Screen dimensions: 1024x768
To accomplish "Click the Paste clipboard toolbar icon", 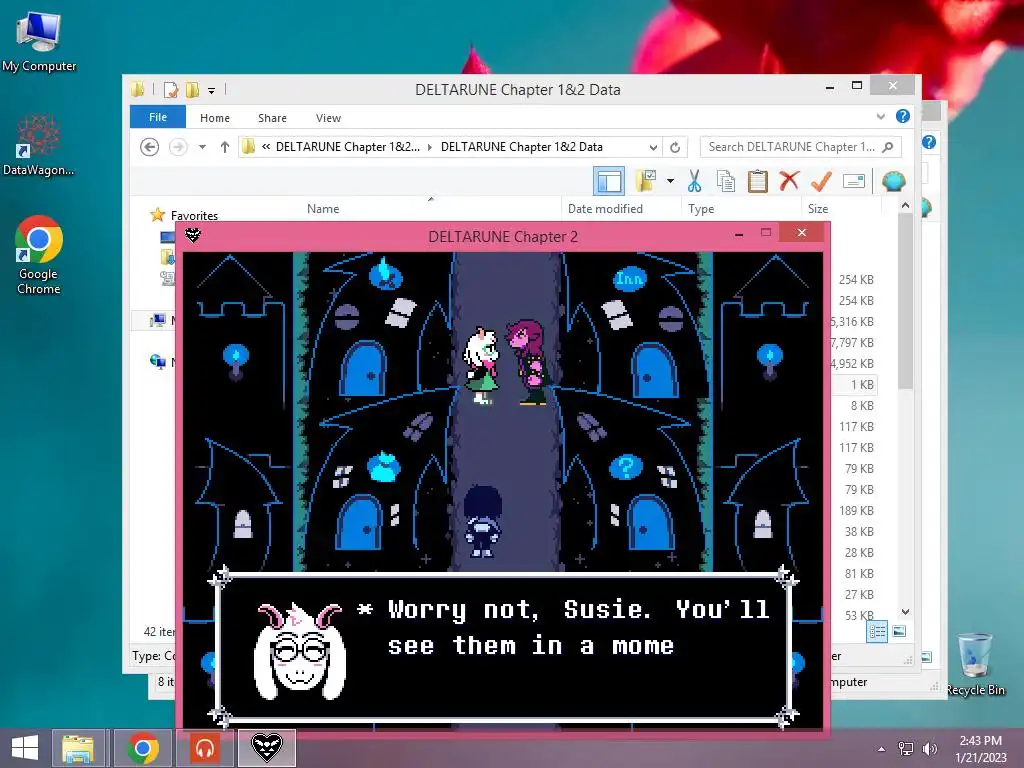I will (757, 181).
